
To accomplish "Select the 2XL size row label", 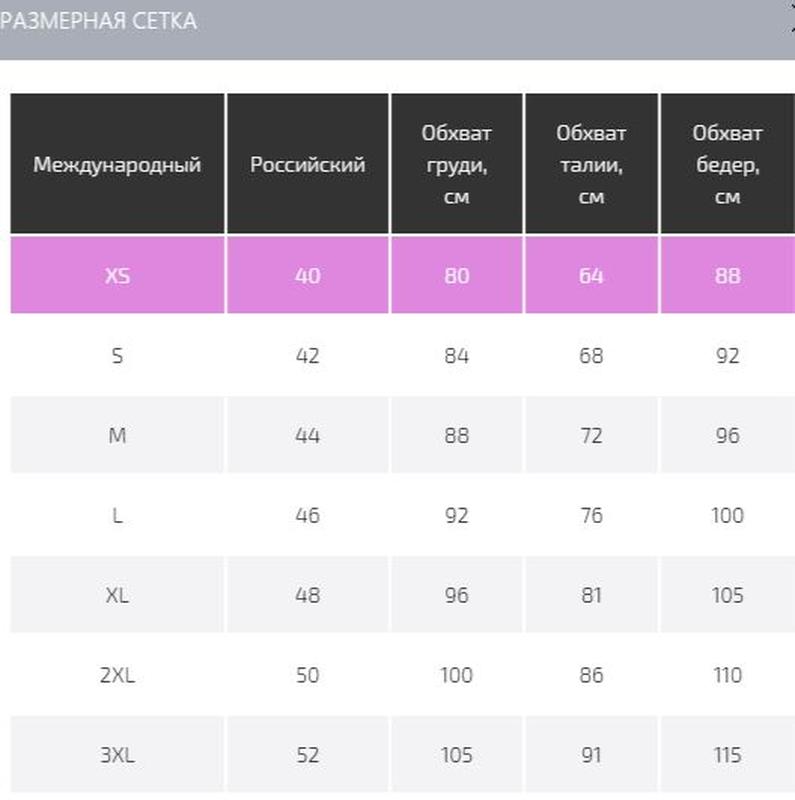I will click(x=117, y=675).
